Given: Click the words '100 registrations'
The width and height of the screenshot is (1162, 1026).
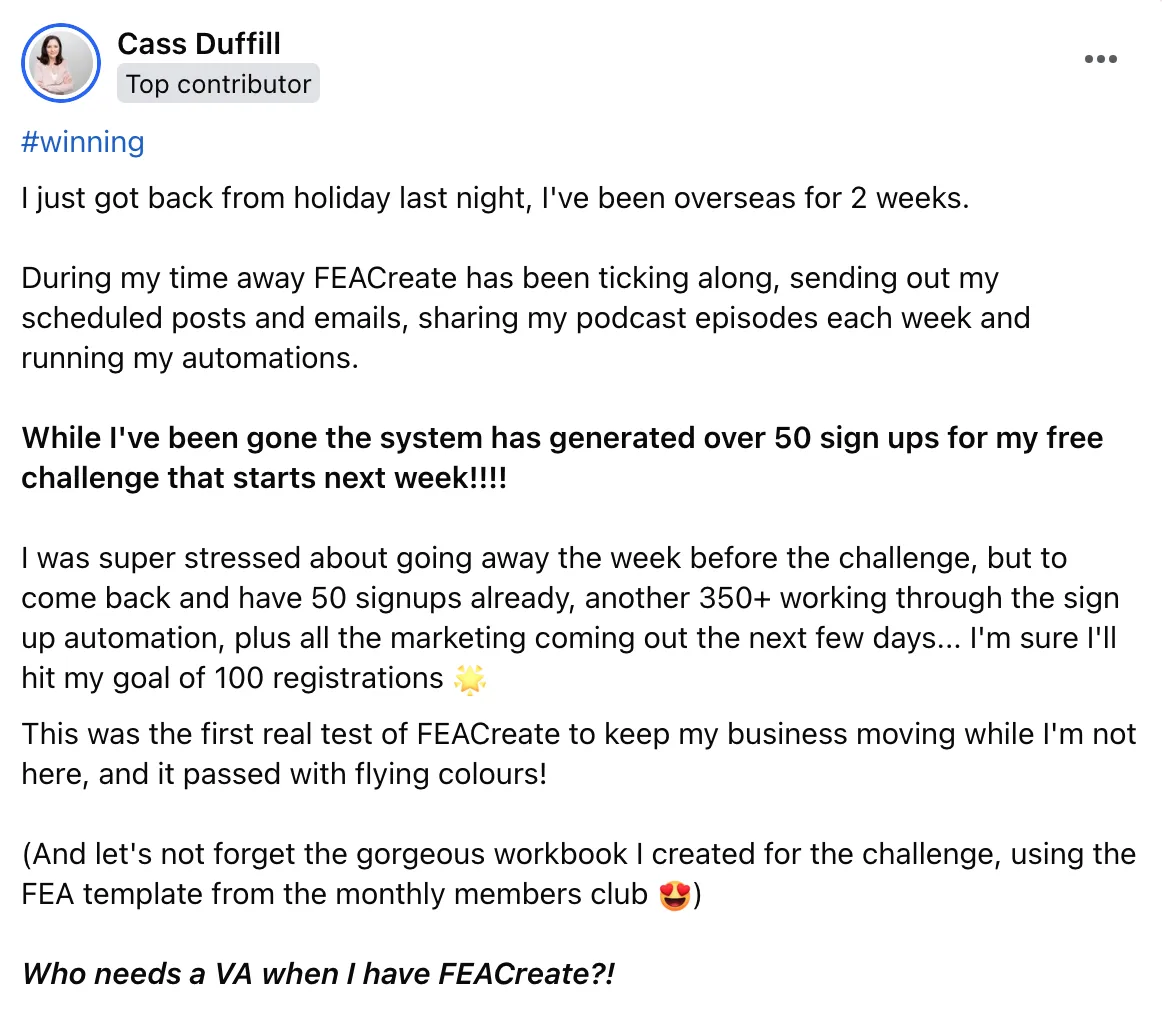Looking at the screenshot, I should click(x=328, y=678).
